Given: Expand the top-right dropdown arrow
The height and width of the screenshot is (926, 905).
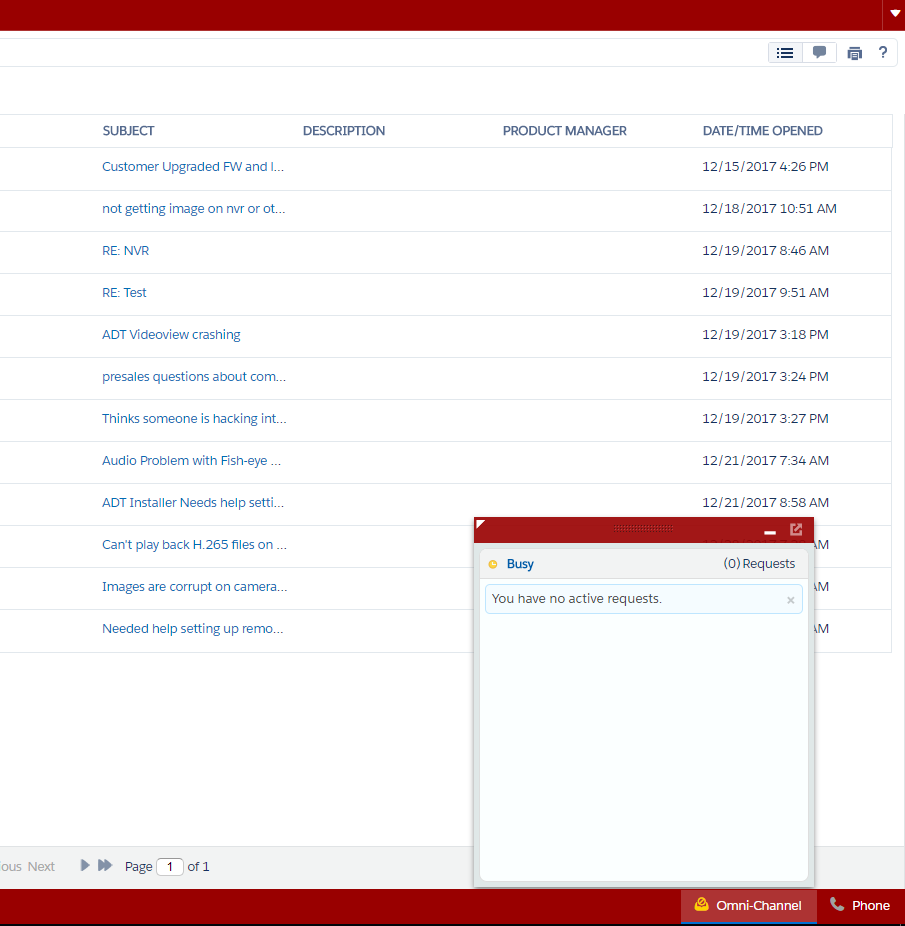Looking at the screenshot, I should pyautogui.click(x=894, y=14).
